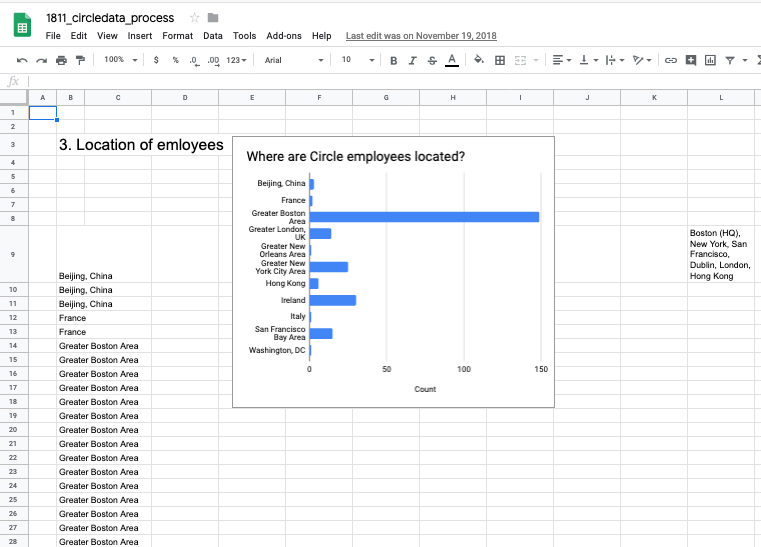Open the fill color bucket
This screenshot has width=761, height=547.
[479, 60]
